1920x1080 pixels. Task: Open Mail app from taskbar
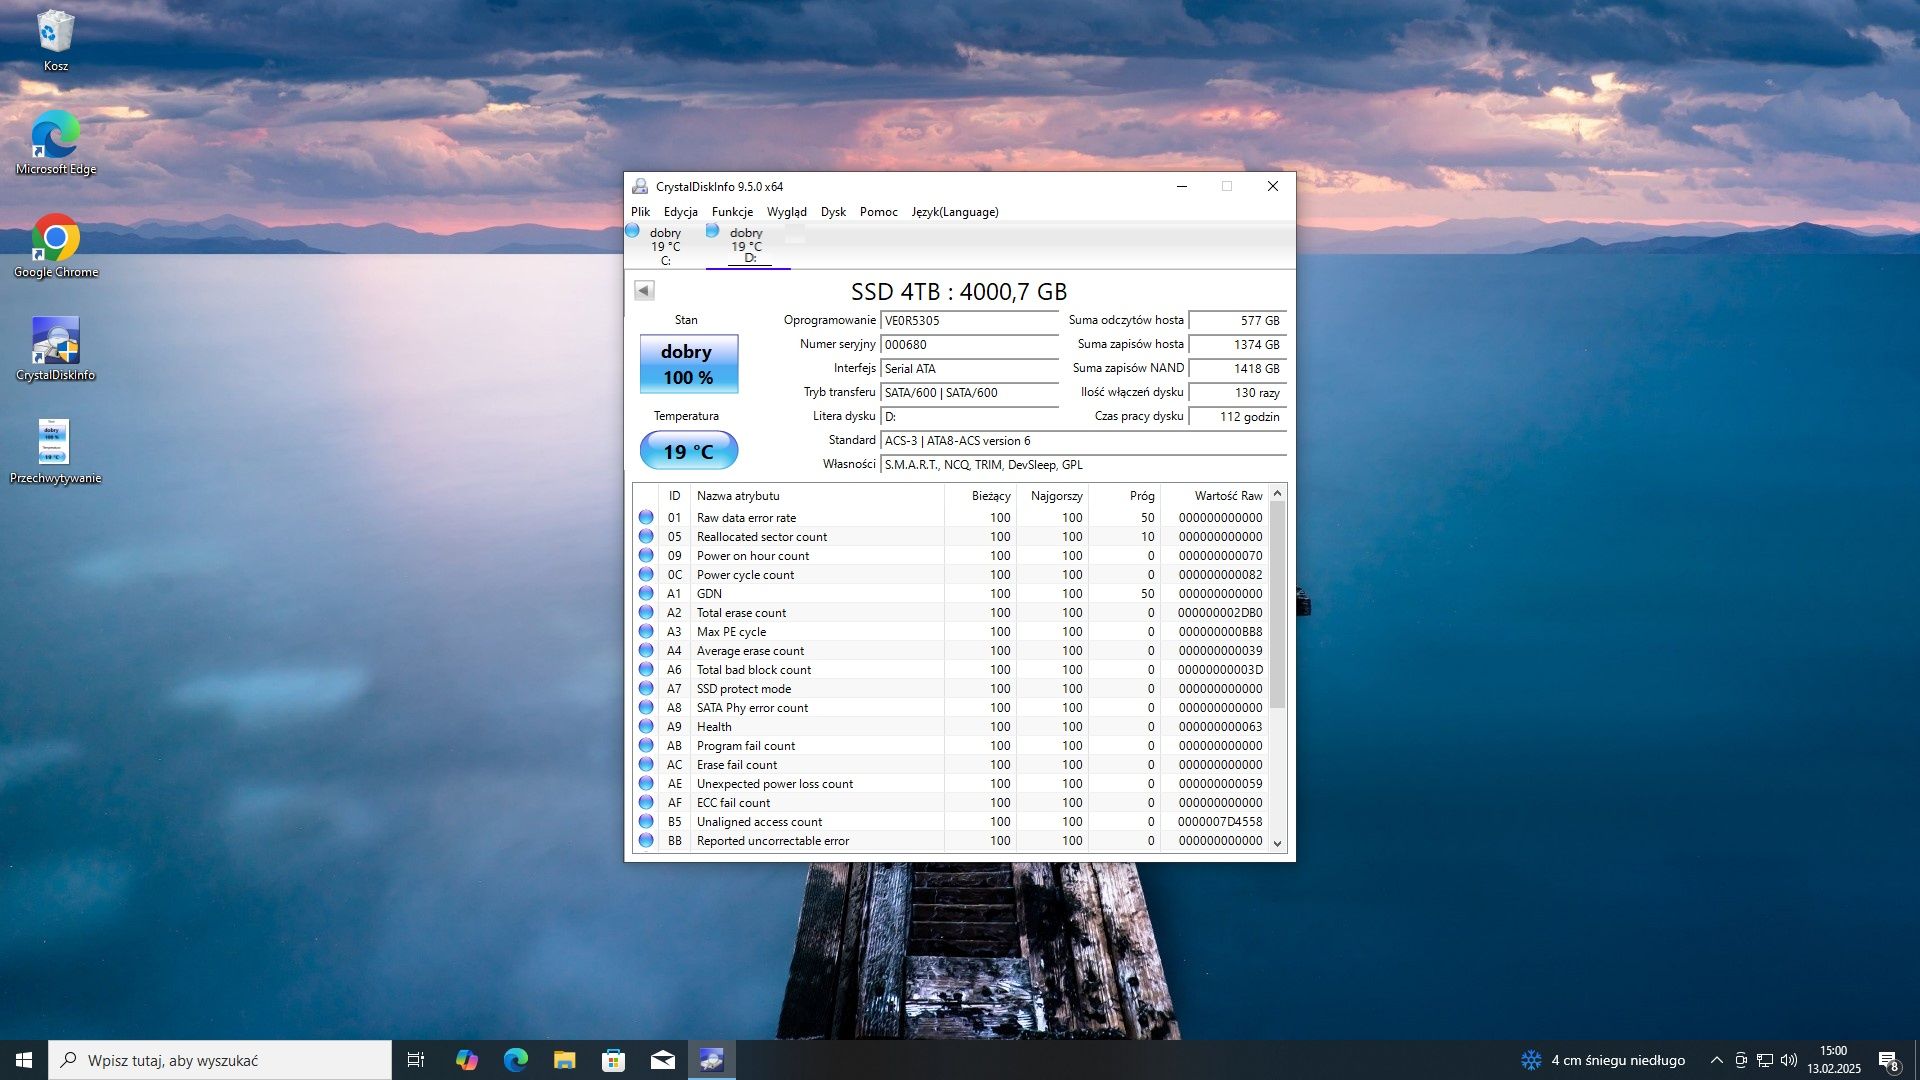[x=662, y=1060]
